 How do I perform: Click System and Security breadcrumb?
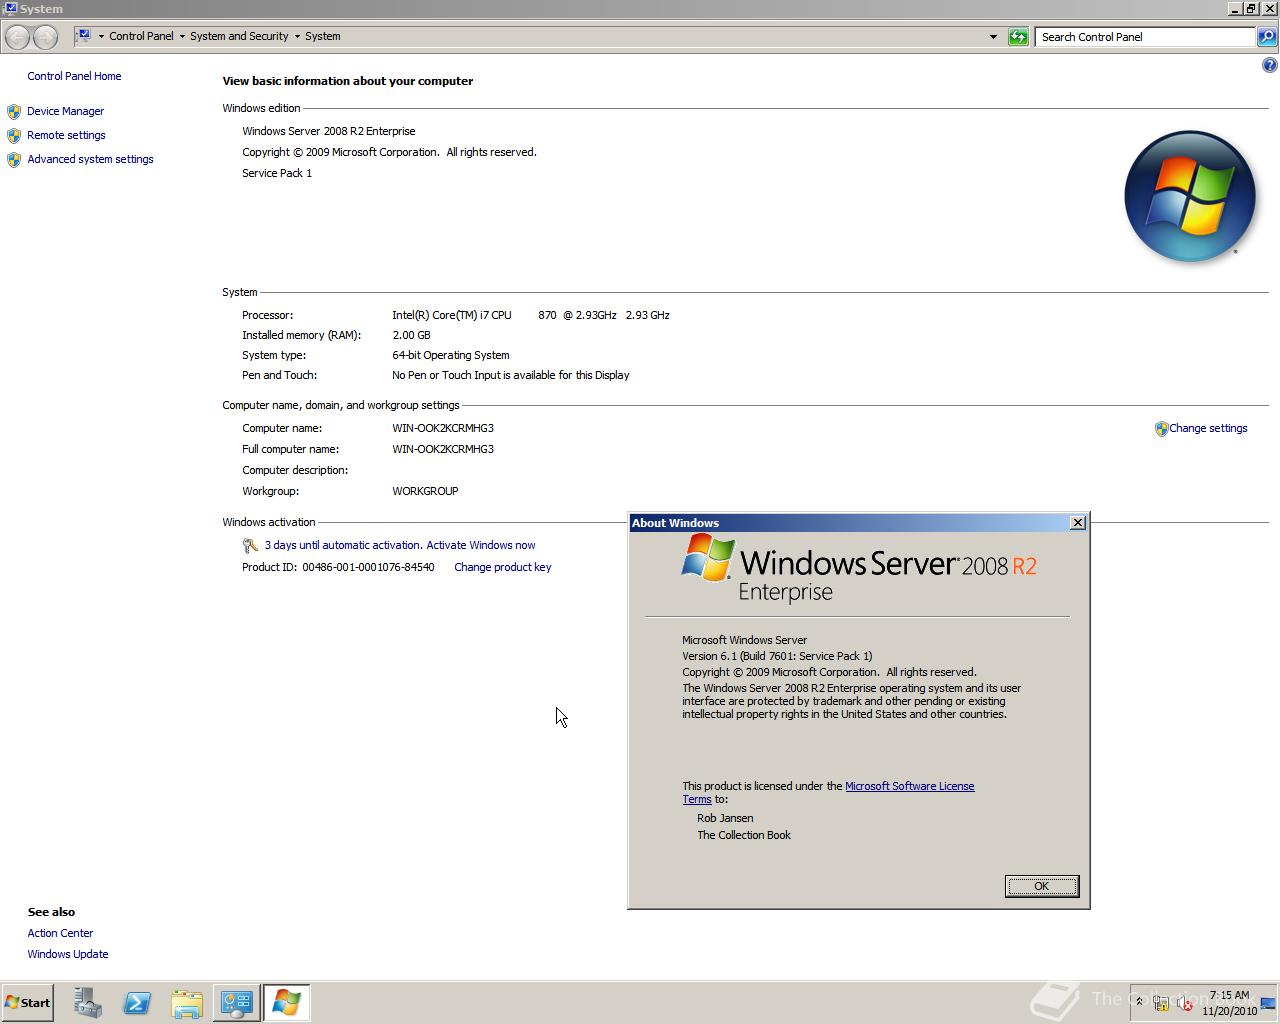pyautogui.click(x=239, y=36)
